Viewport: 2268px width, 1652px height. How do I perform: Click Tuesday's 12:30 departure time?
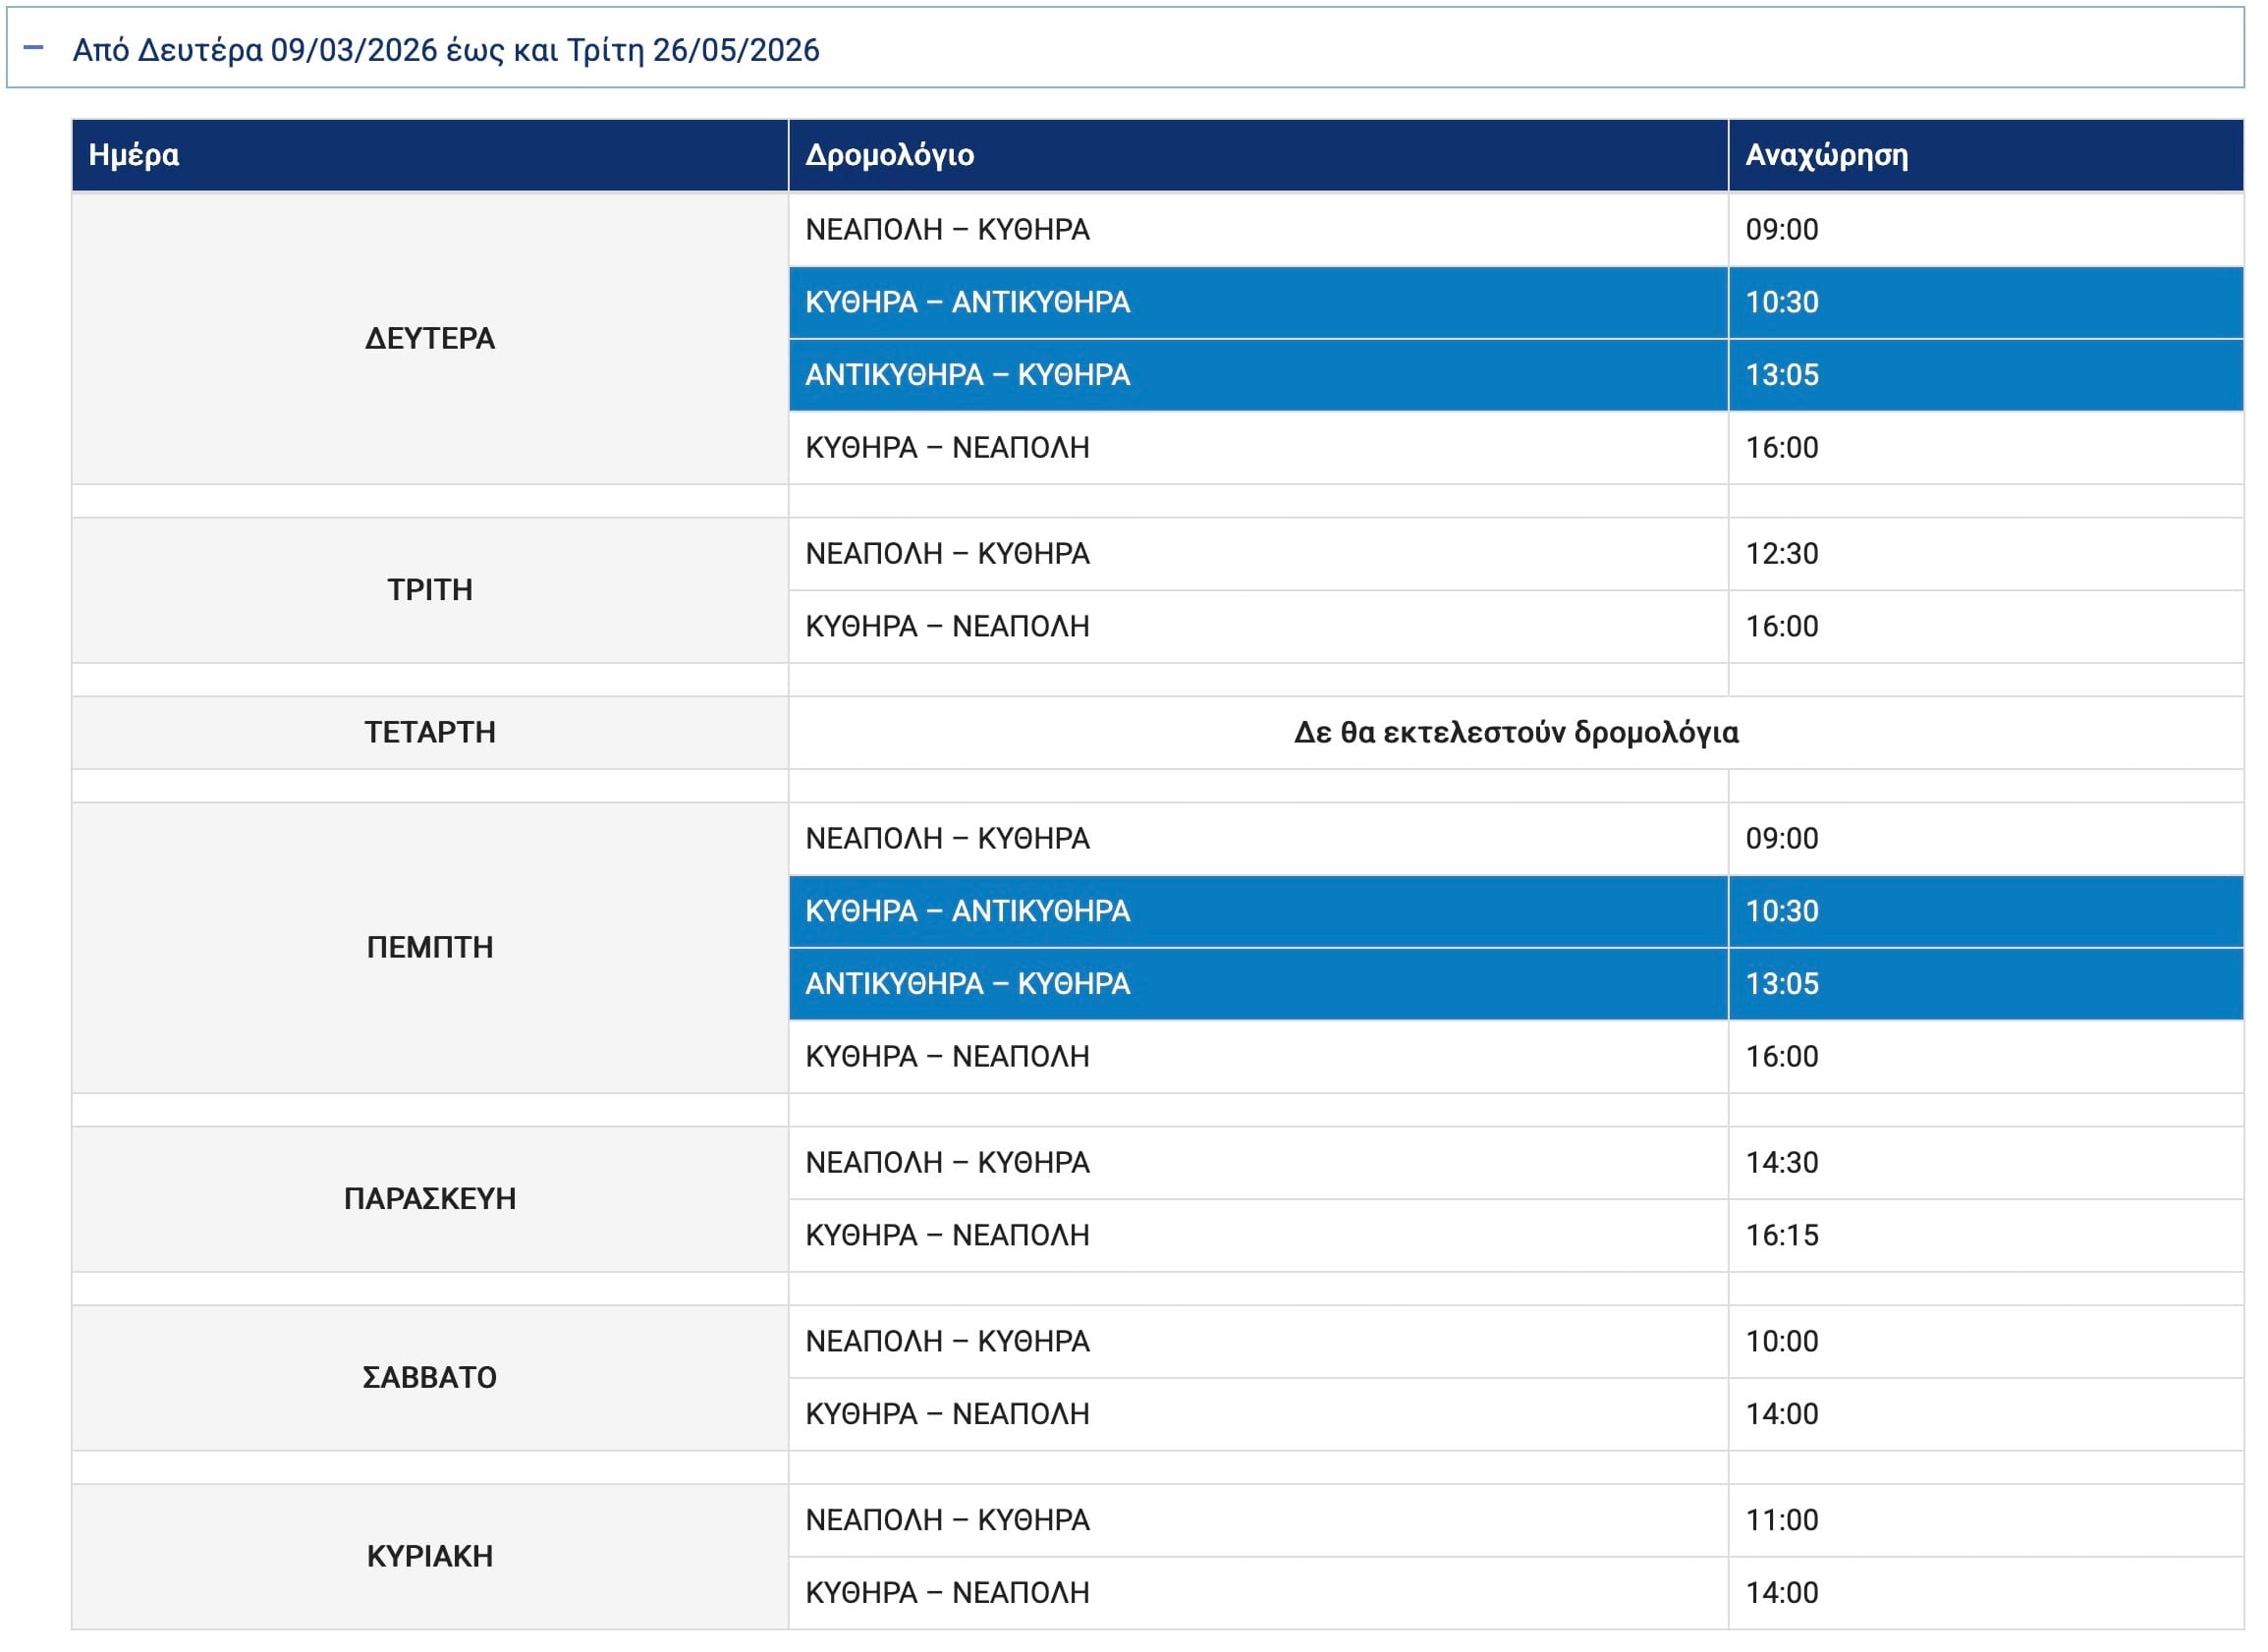pyautogui.click(x=1781, y=554)
